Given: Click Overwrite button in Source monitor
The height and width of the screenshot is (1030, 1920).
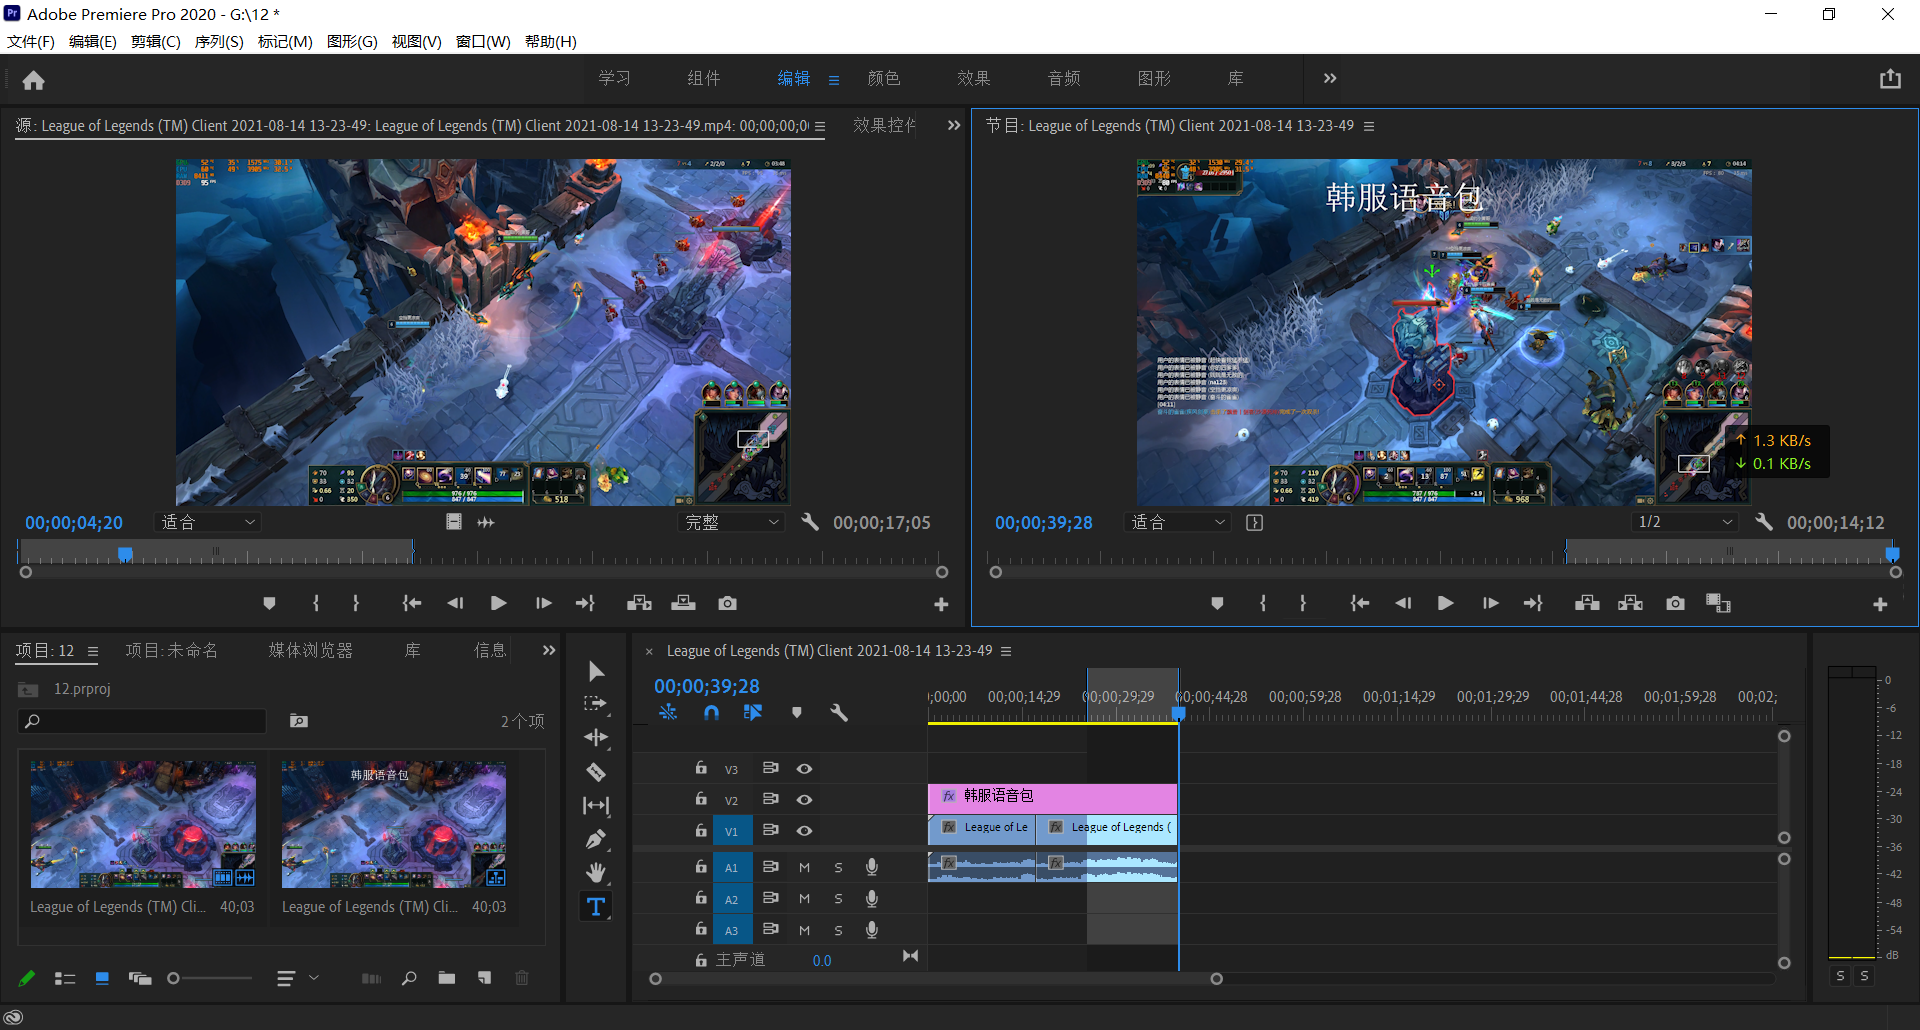Looking at the screenshot, I should [683, 603].
